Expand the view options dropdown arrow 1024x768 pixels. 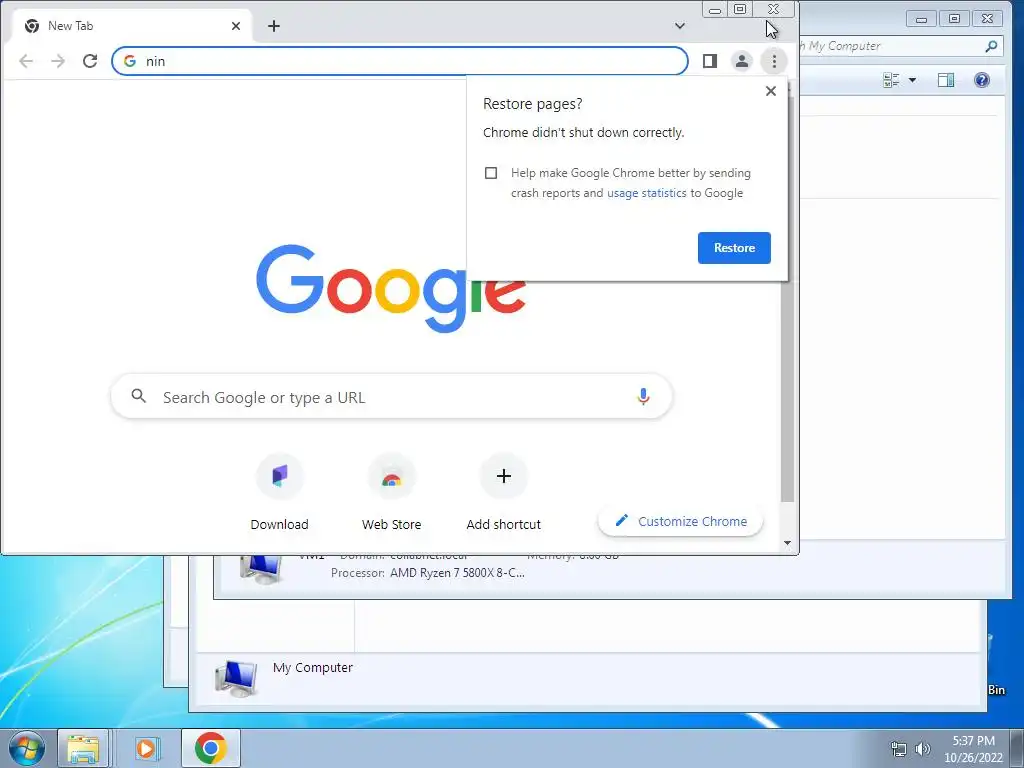[912, 80]
